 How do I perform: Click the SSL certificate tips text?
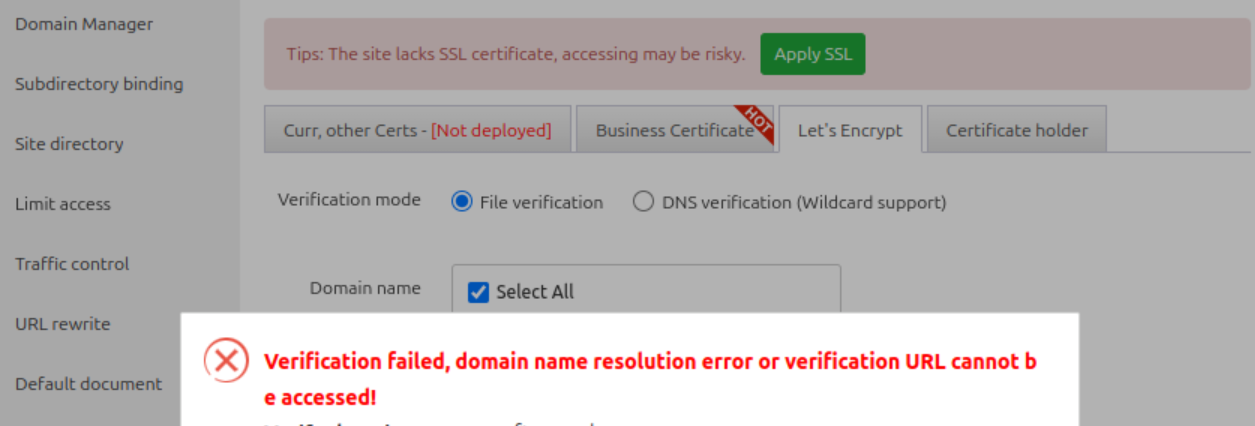(x=516, y=54)
